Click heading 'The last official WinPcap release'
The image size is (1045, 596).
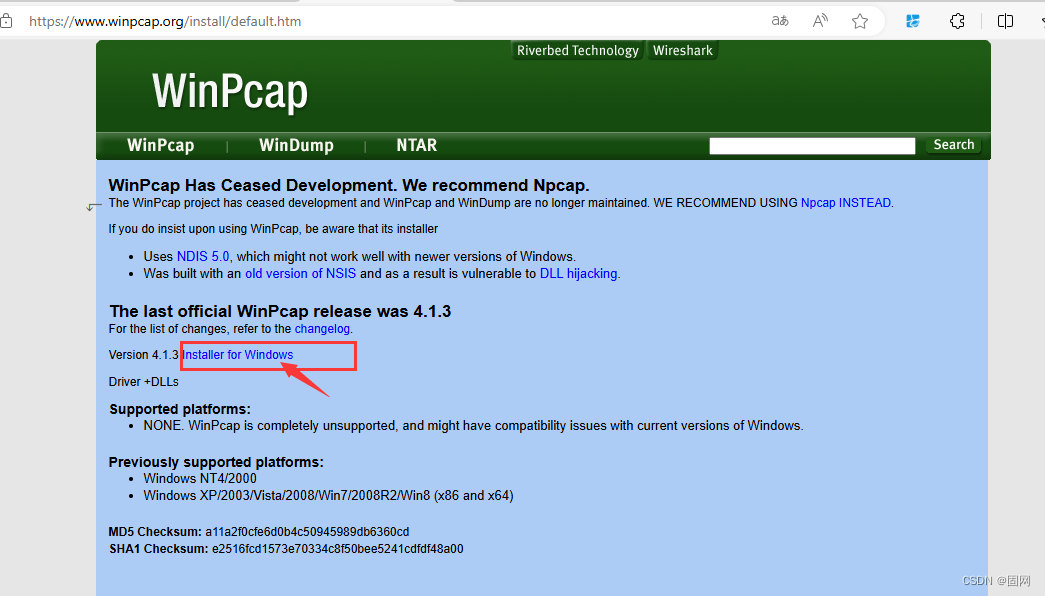280,311
